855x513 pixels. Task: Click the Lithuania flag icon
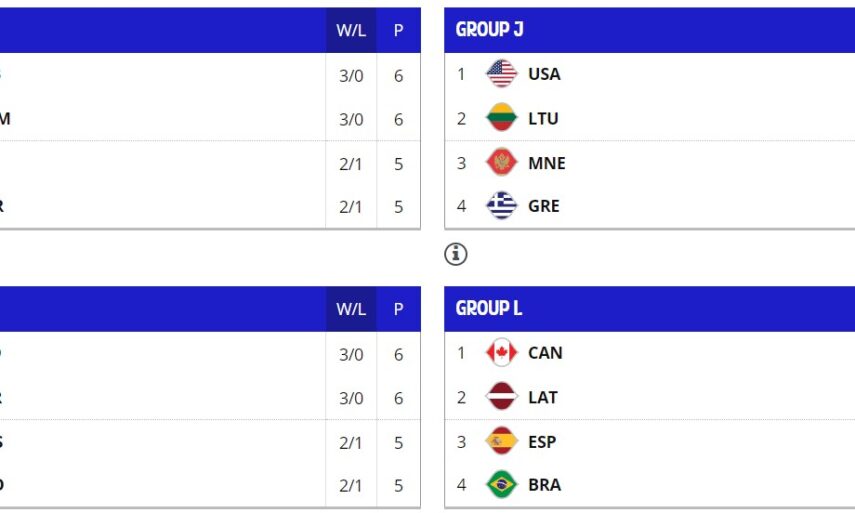click(x=501, y=118)
